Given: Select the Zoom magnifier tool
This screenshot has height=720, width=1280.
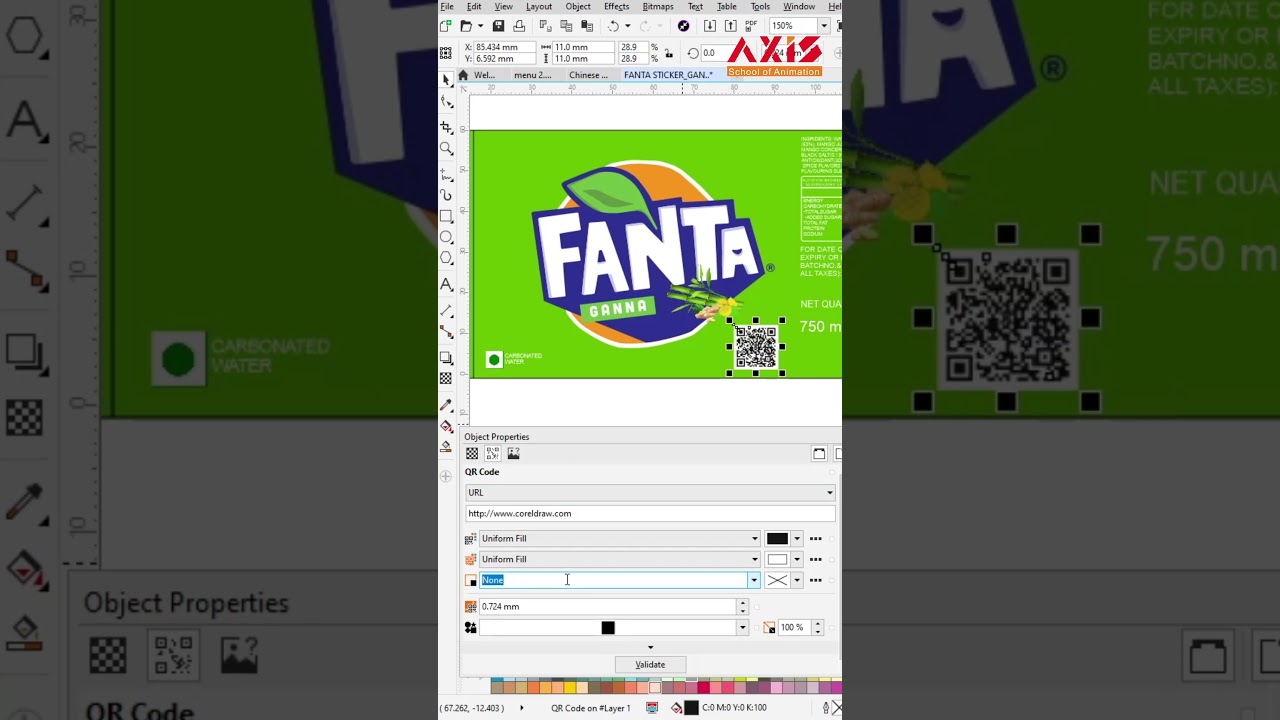Looking at the screenshot, I should [446, 148].
